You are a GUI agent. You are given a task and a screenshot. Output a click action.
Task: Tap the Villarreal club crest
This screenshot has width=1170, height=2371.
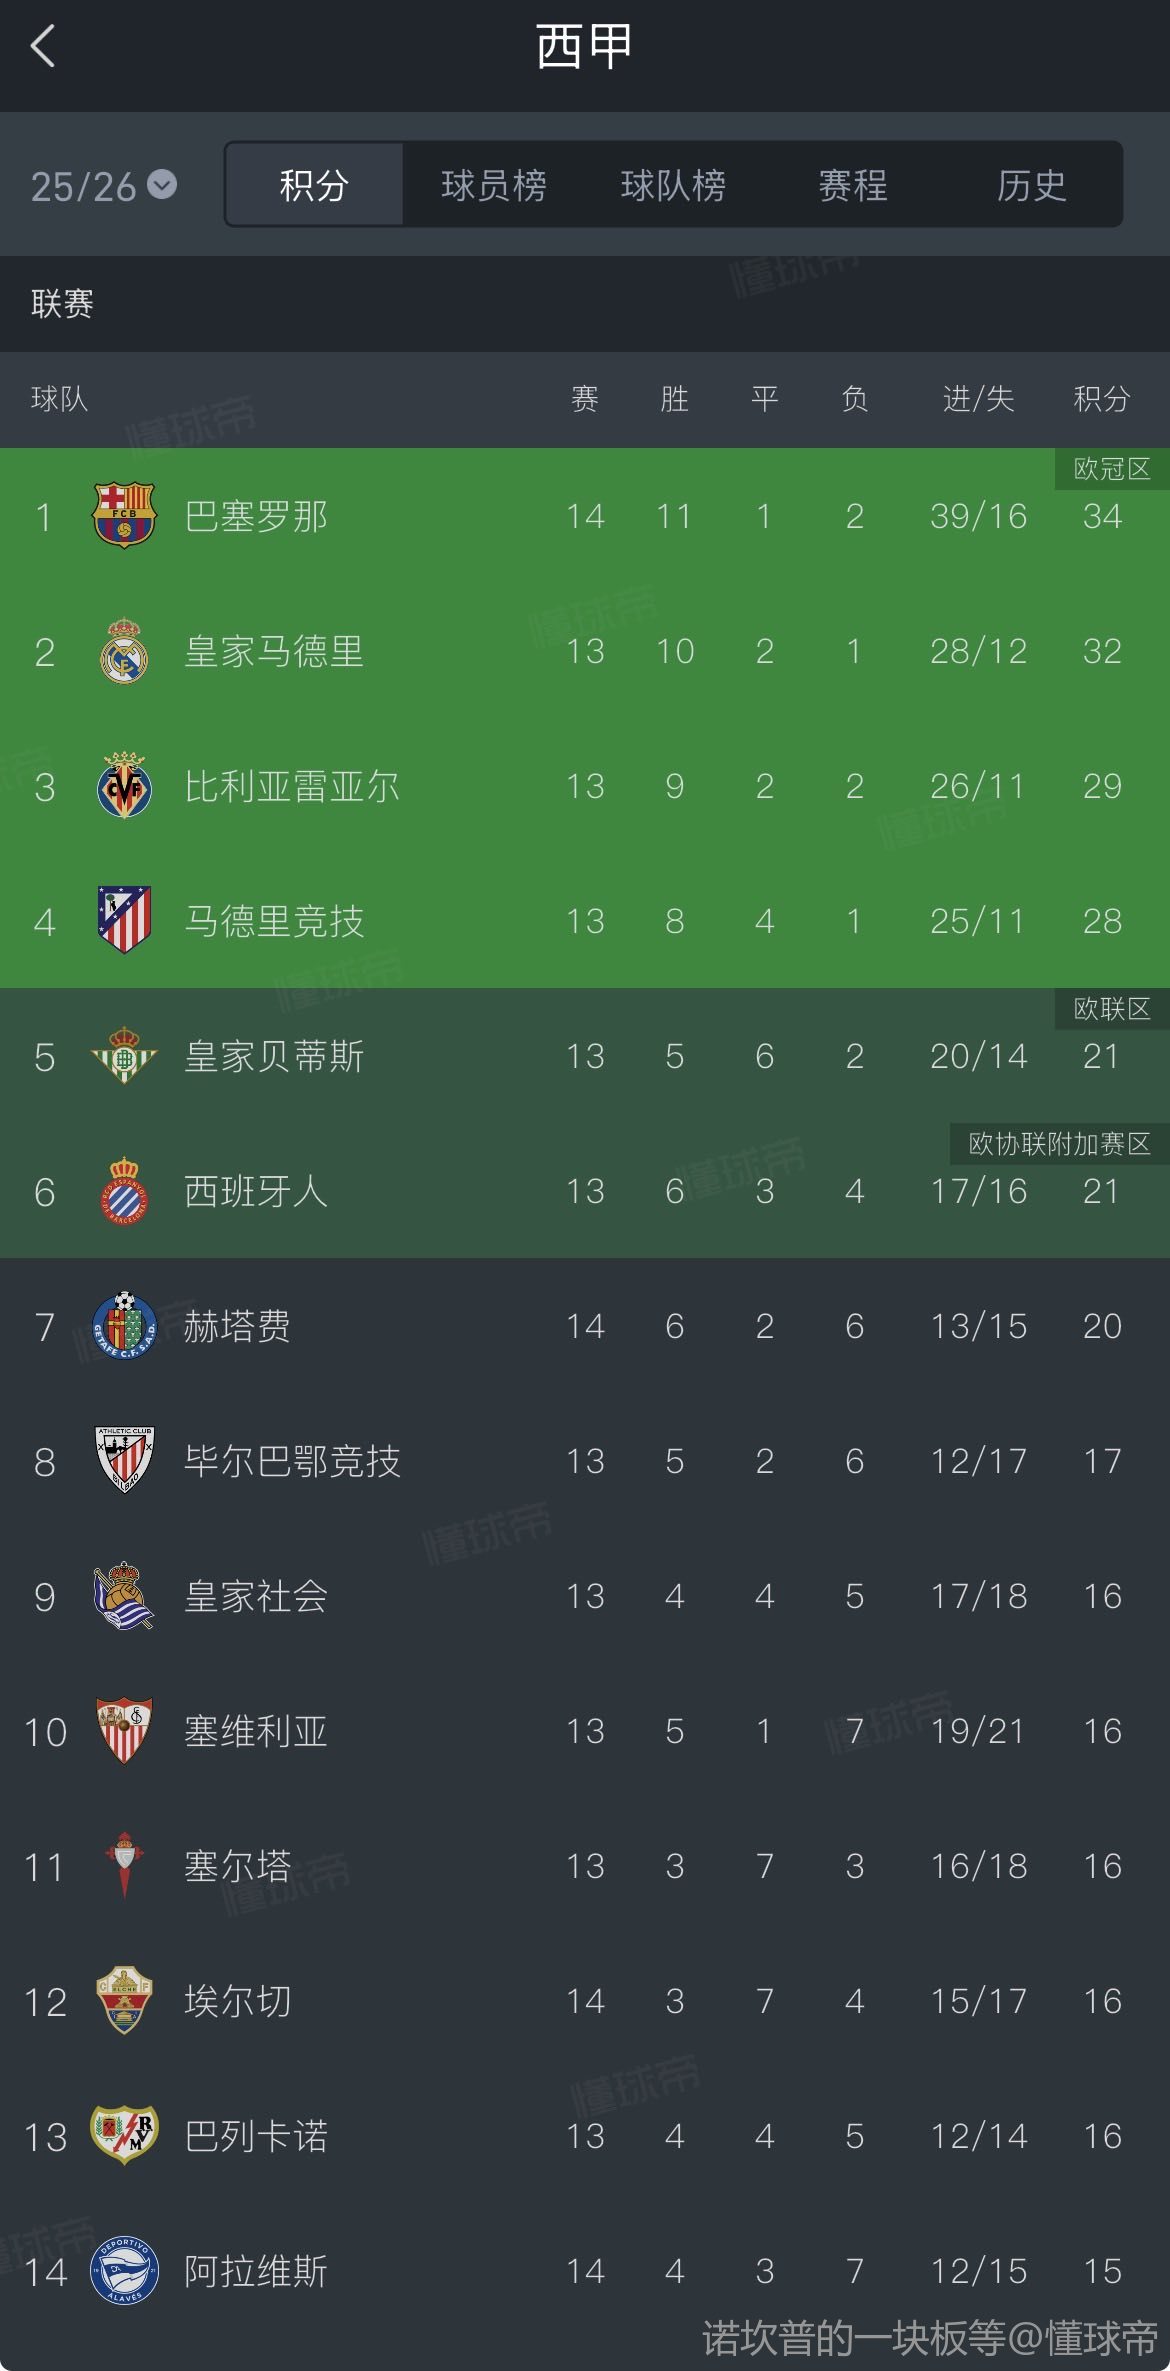point(124,786)
